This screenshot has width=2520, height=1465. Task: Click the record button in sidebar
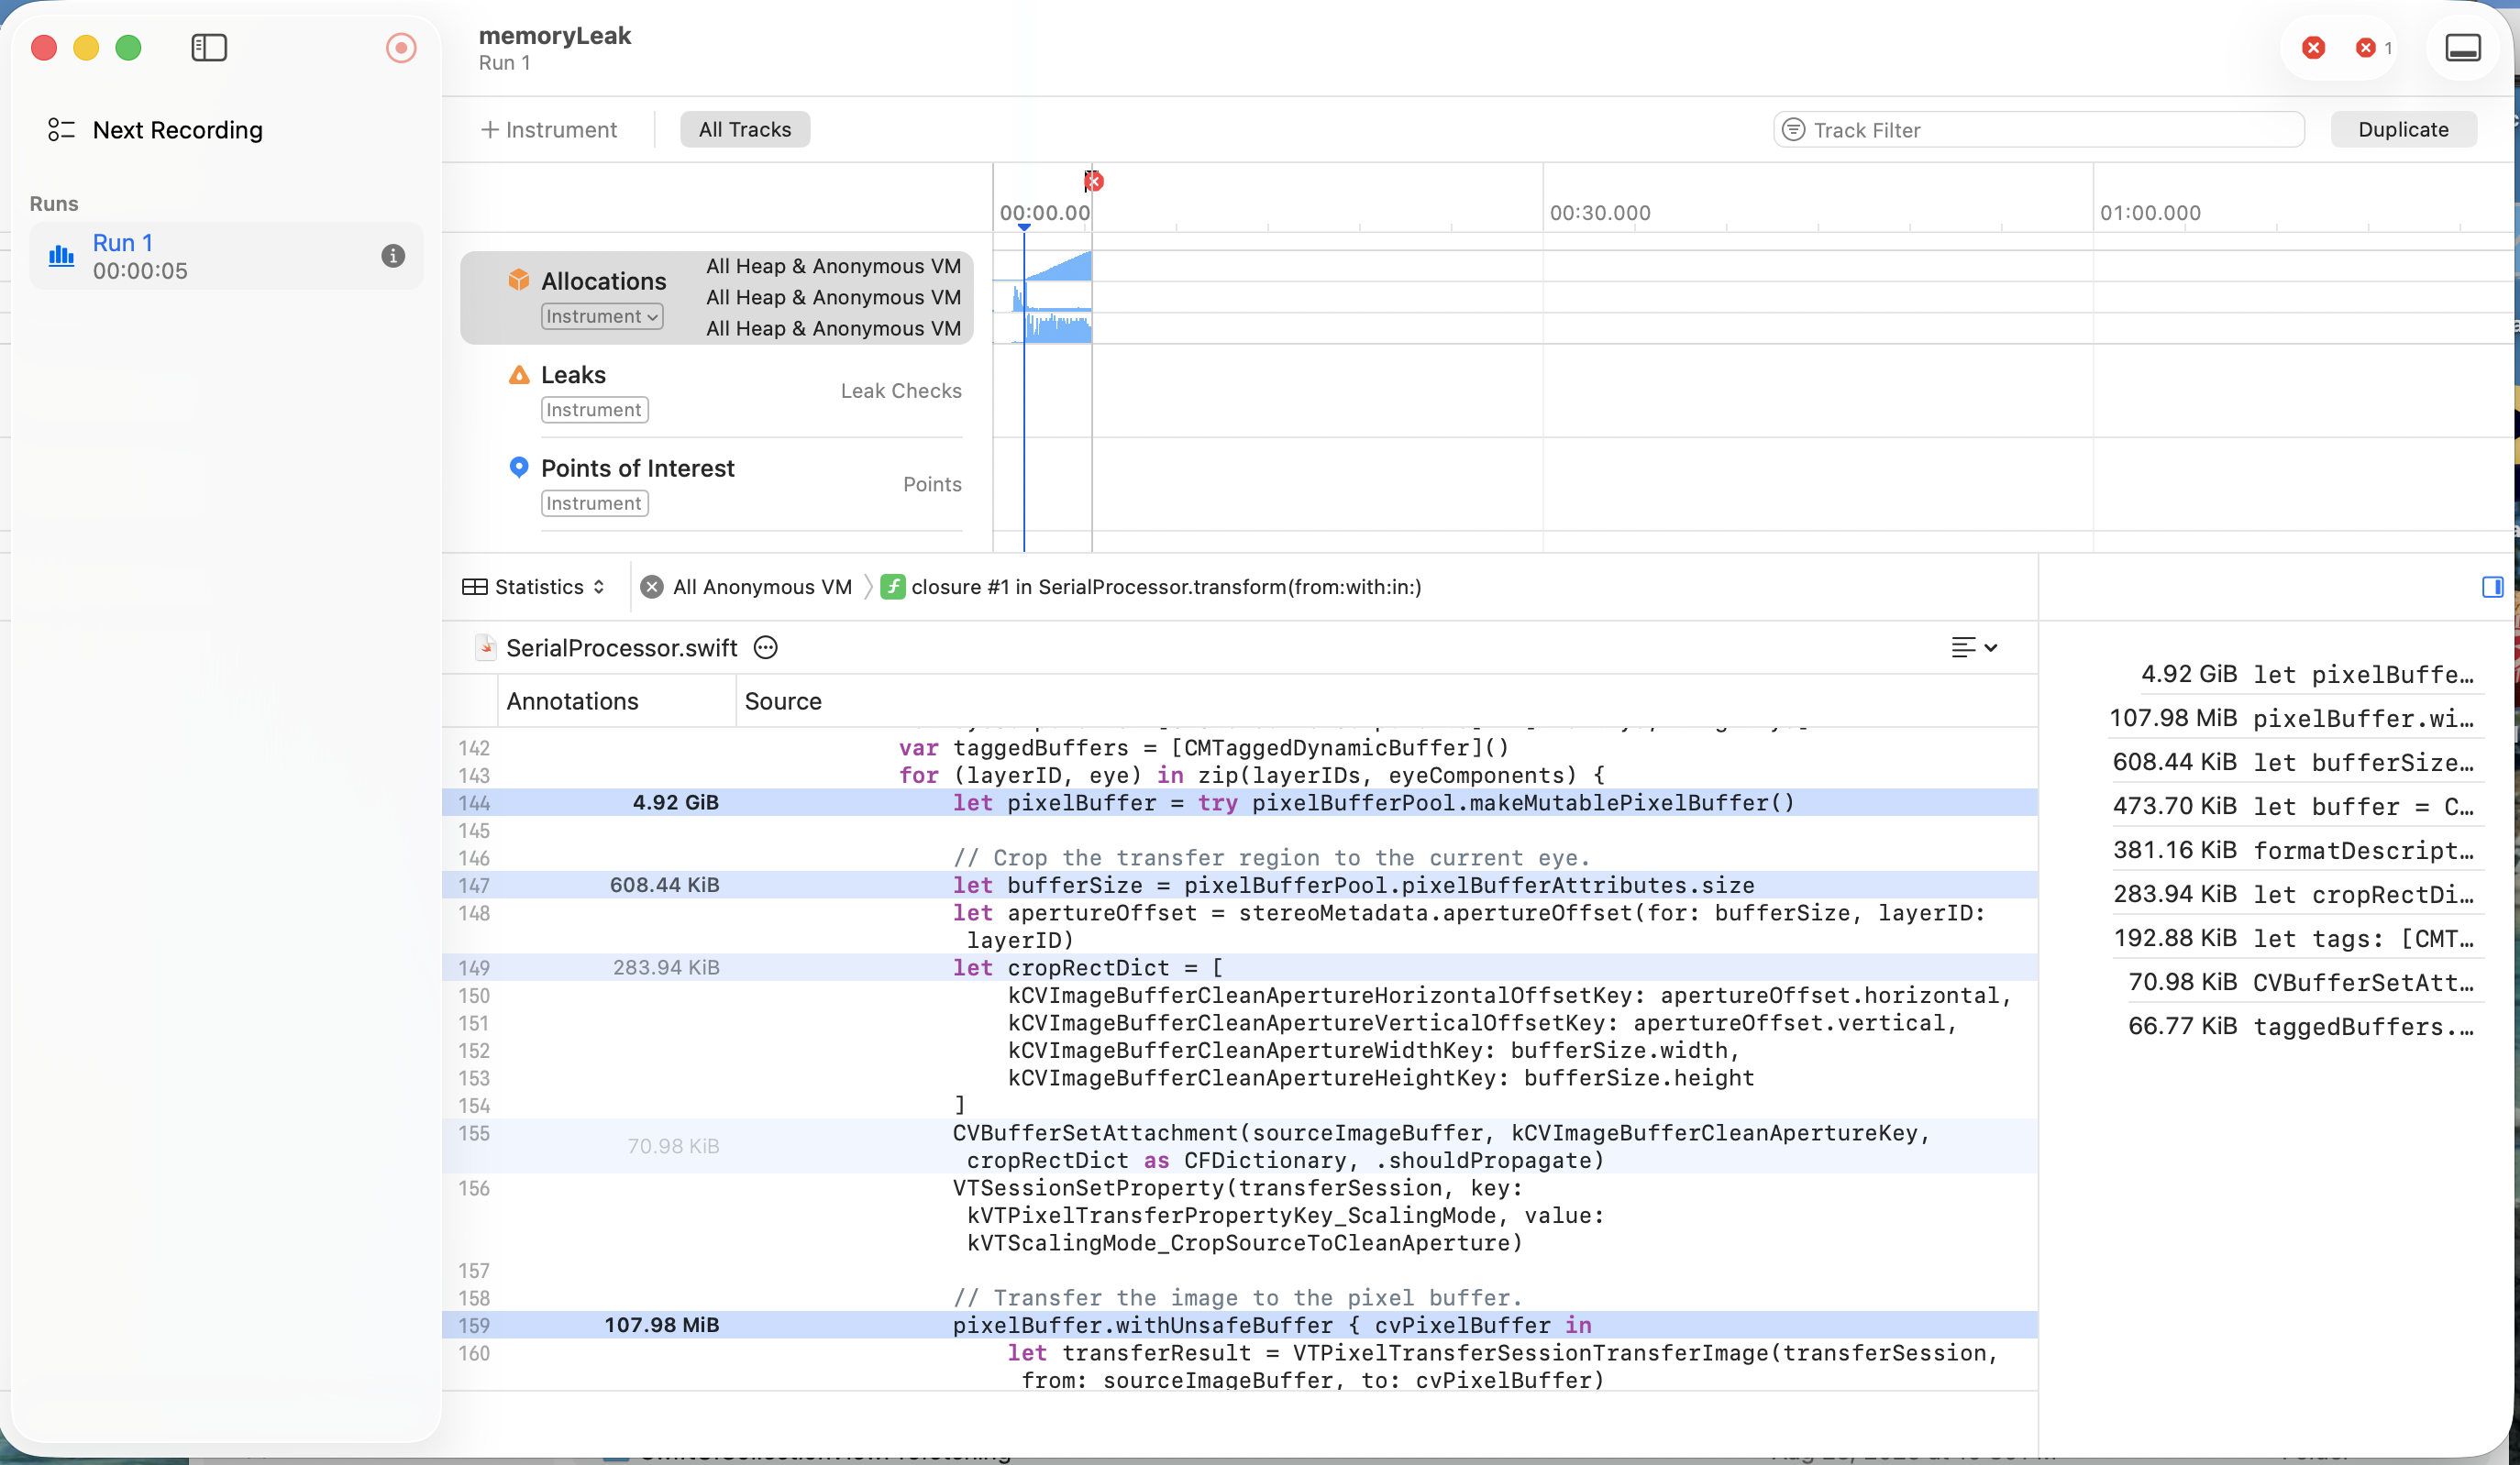coord(401,47)
